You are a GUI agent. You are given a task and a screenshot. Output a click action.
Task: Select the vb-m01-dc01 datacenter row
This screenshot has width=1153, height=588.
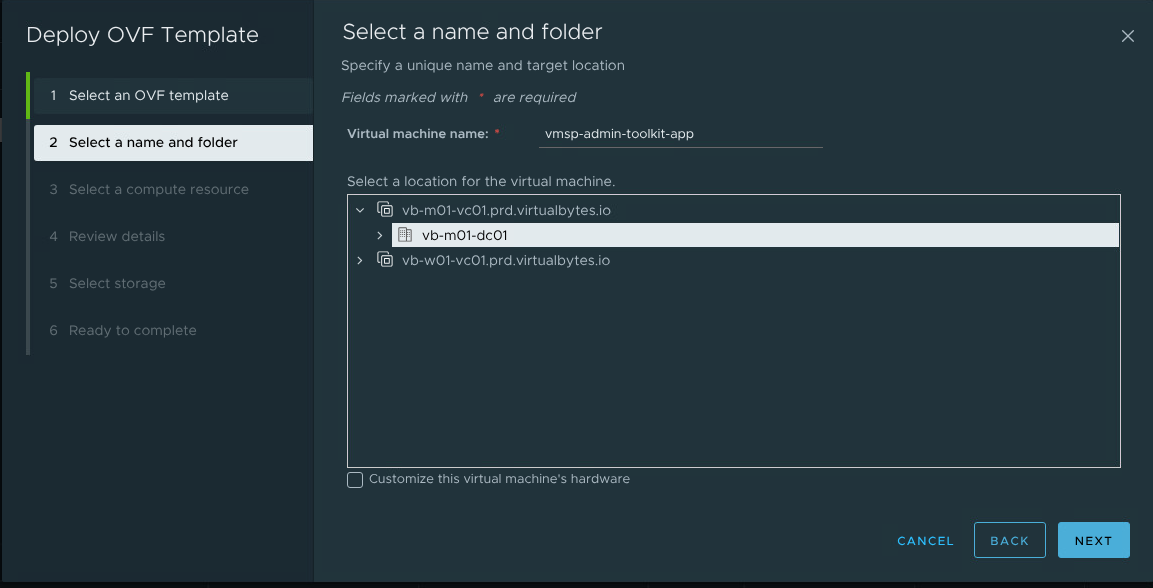[x=755, y=235]
